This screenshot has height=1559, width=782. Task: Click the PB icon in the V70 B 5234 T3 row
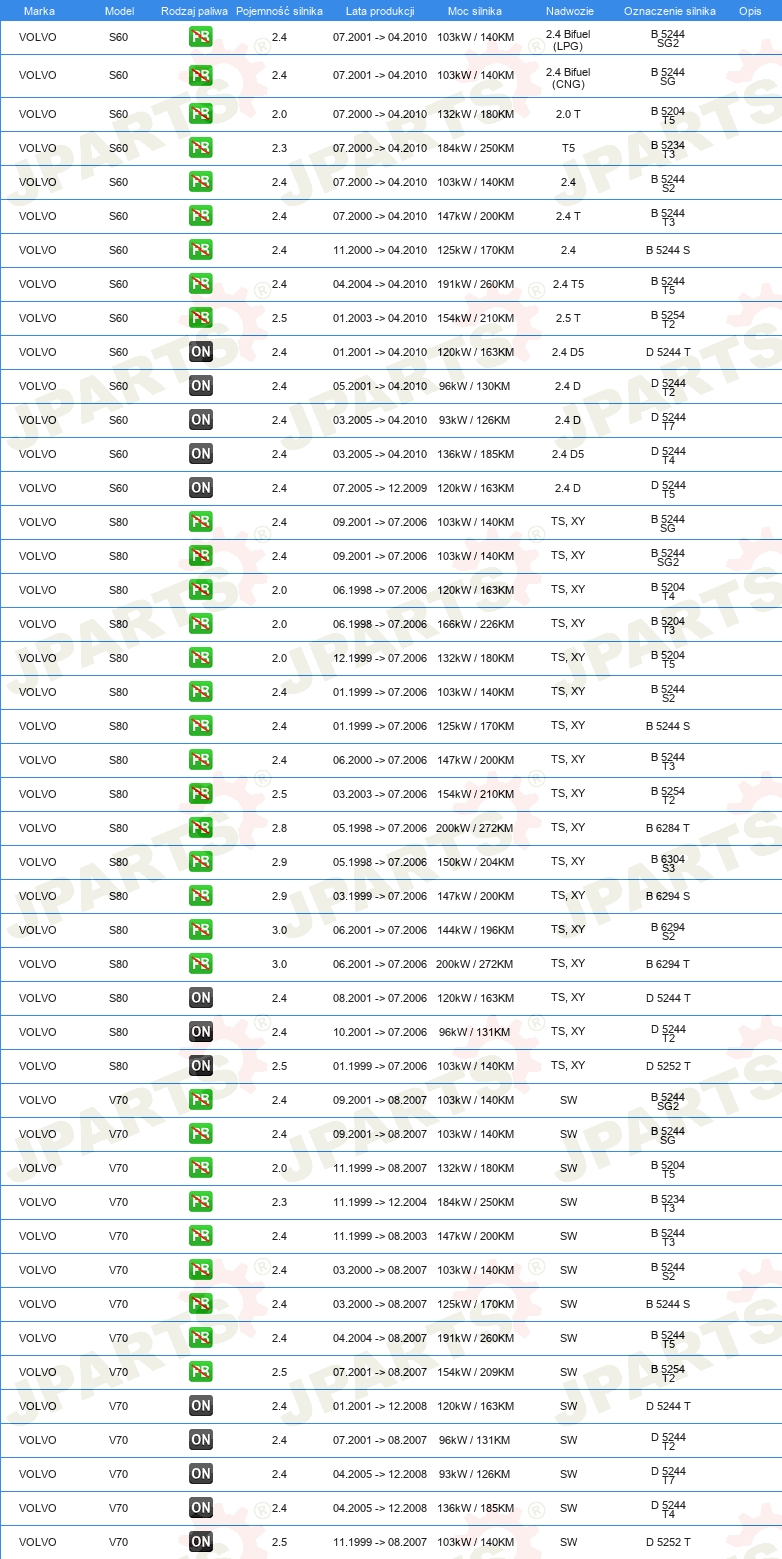[201, 1202]
